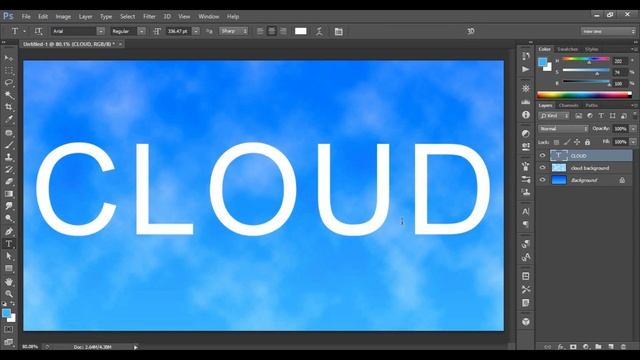Add a layer style with fx button

560,347
